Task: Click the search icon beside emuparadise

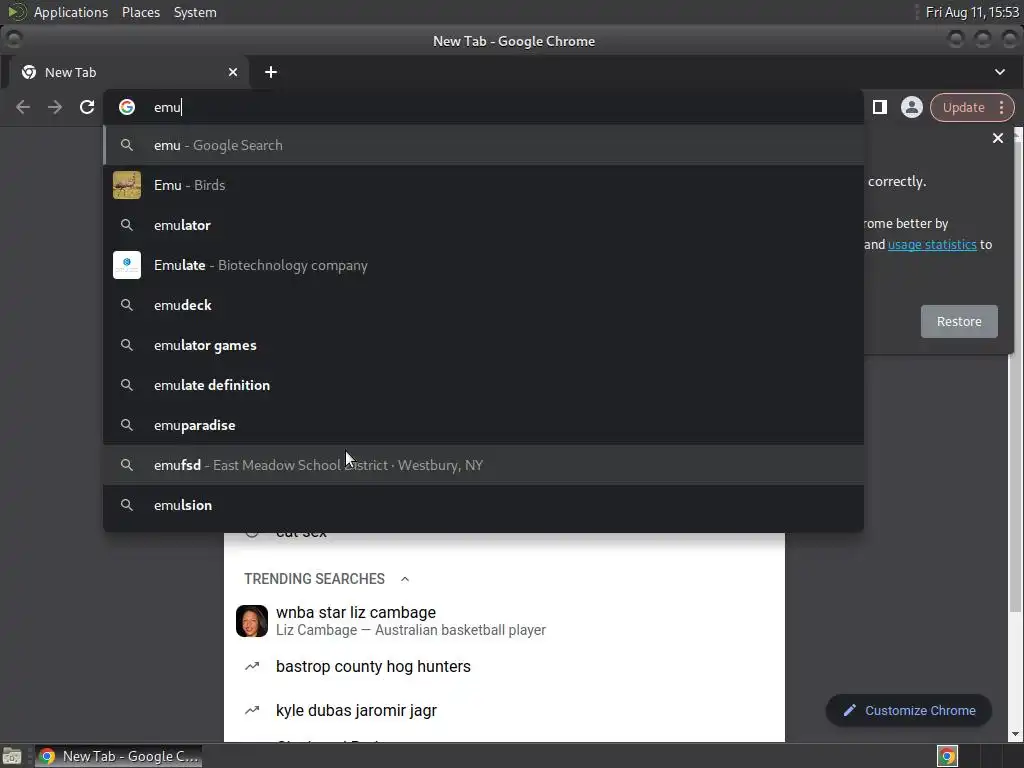Action: coord(127,425)
